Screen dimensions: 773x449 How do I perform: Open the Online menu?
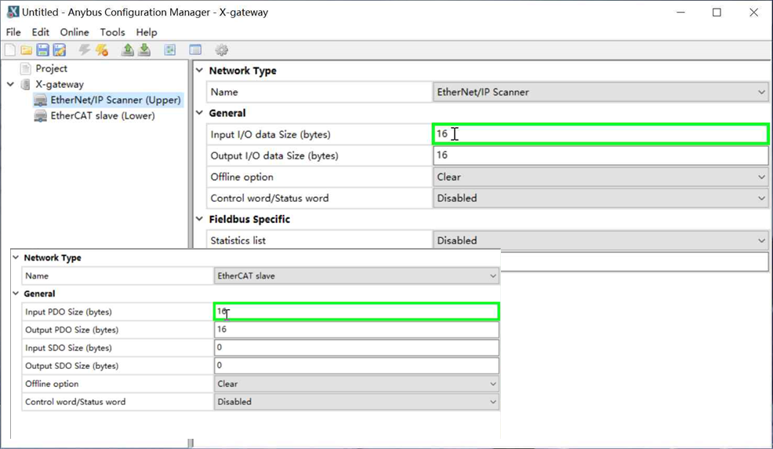(x=74, y=32)
